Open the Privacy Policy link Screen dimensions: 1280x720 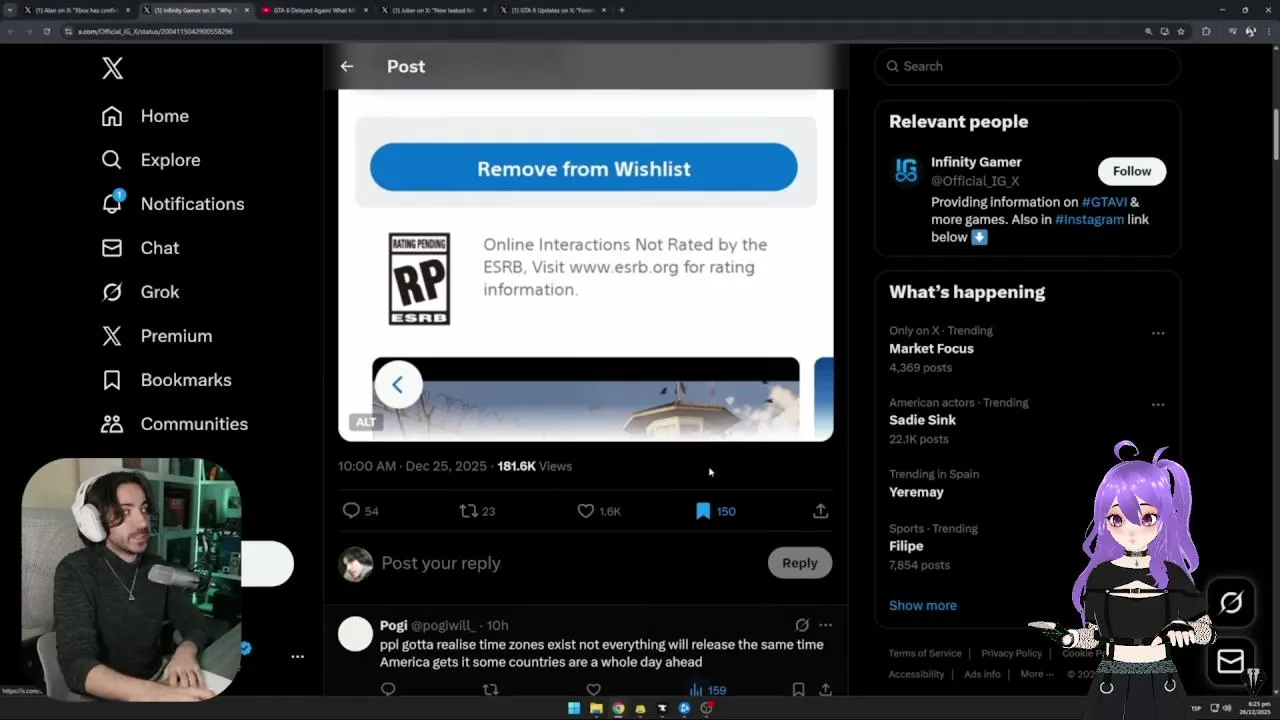1011,653
